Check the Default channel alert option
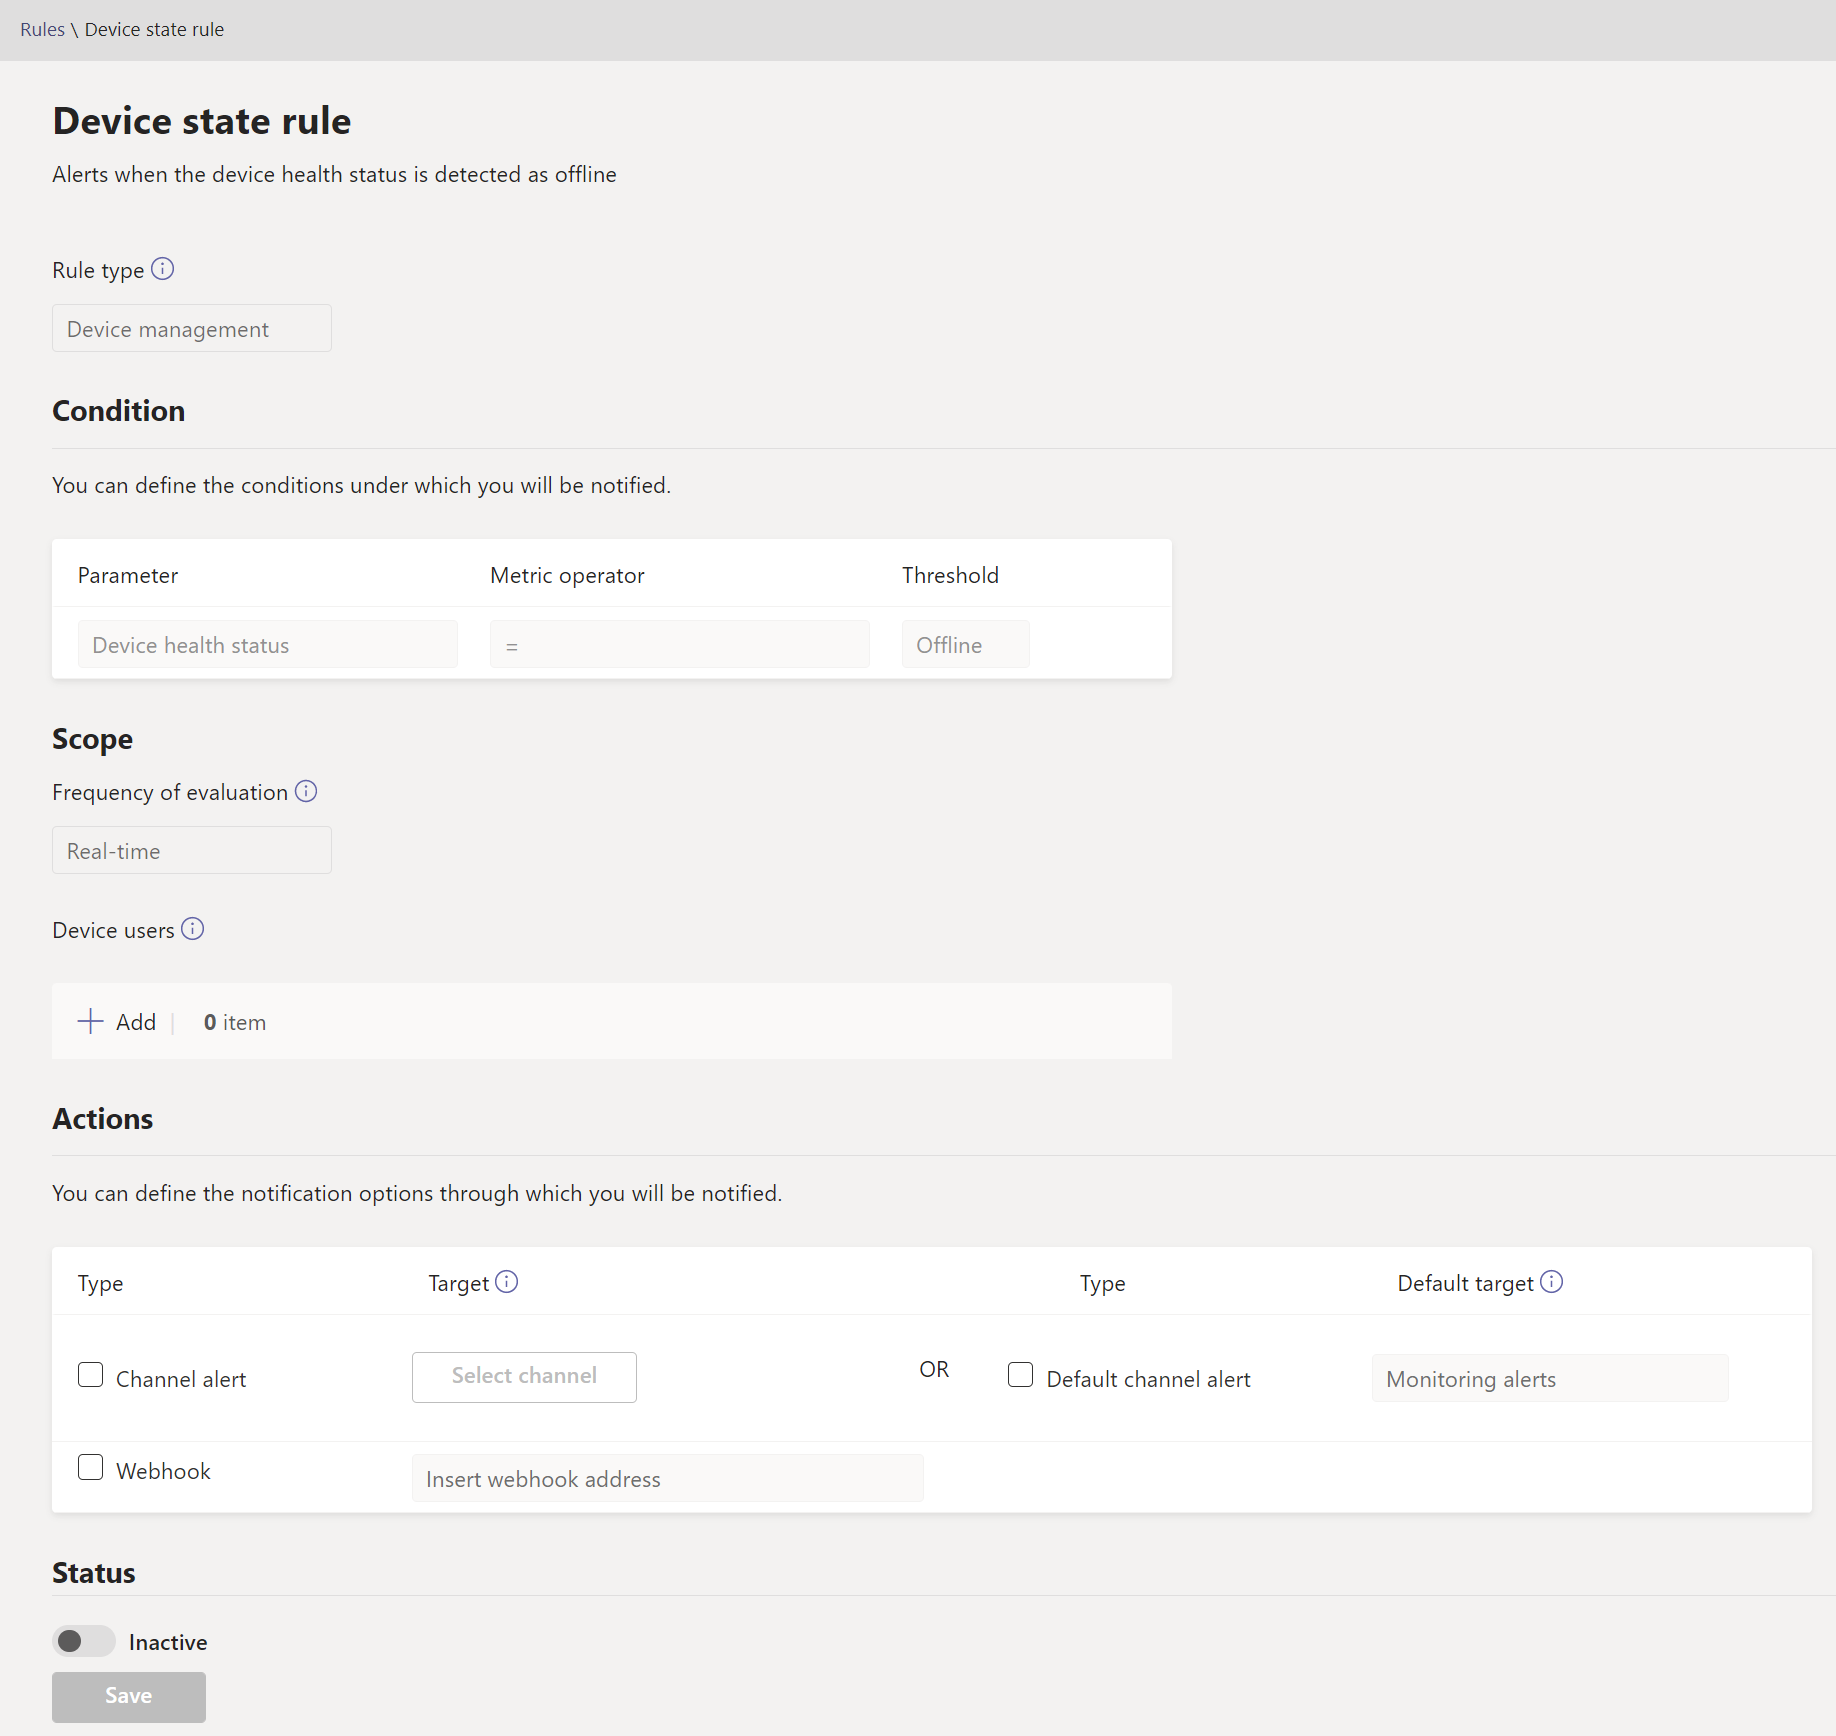Image resolution: width=1836 pixels, height=1736 pixels. point(1021,1375)
